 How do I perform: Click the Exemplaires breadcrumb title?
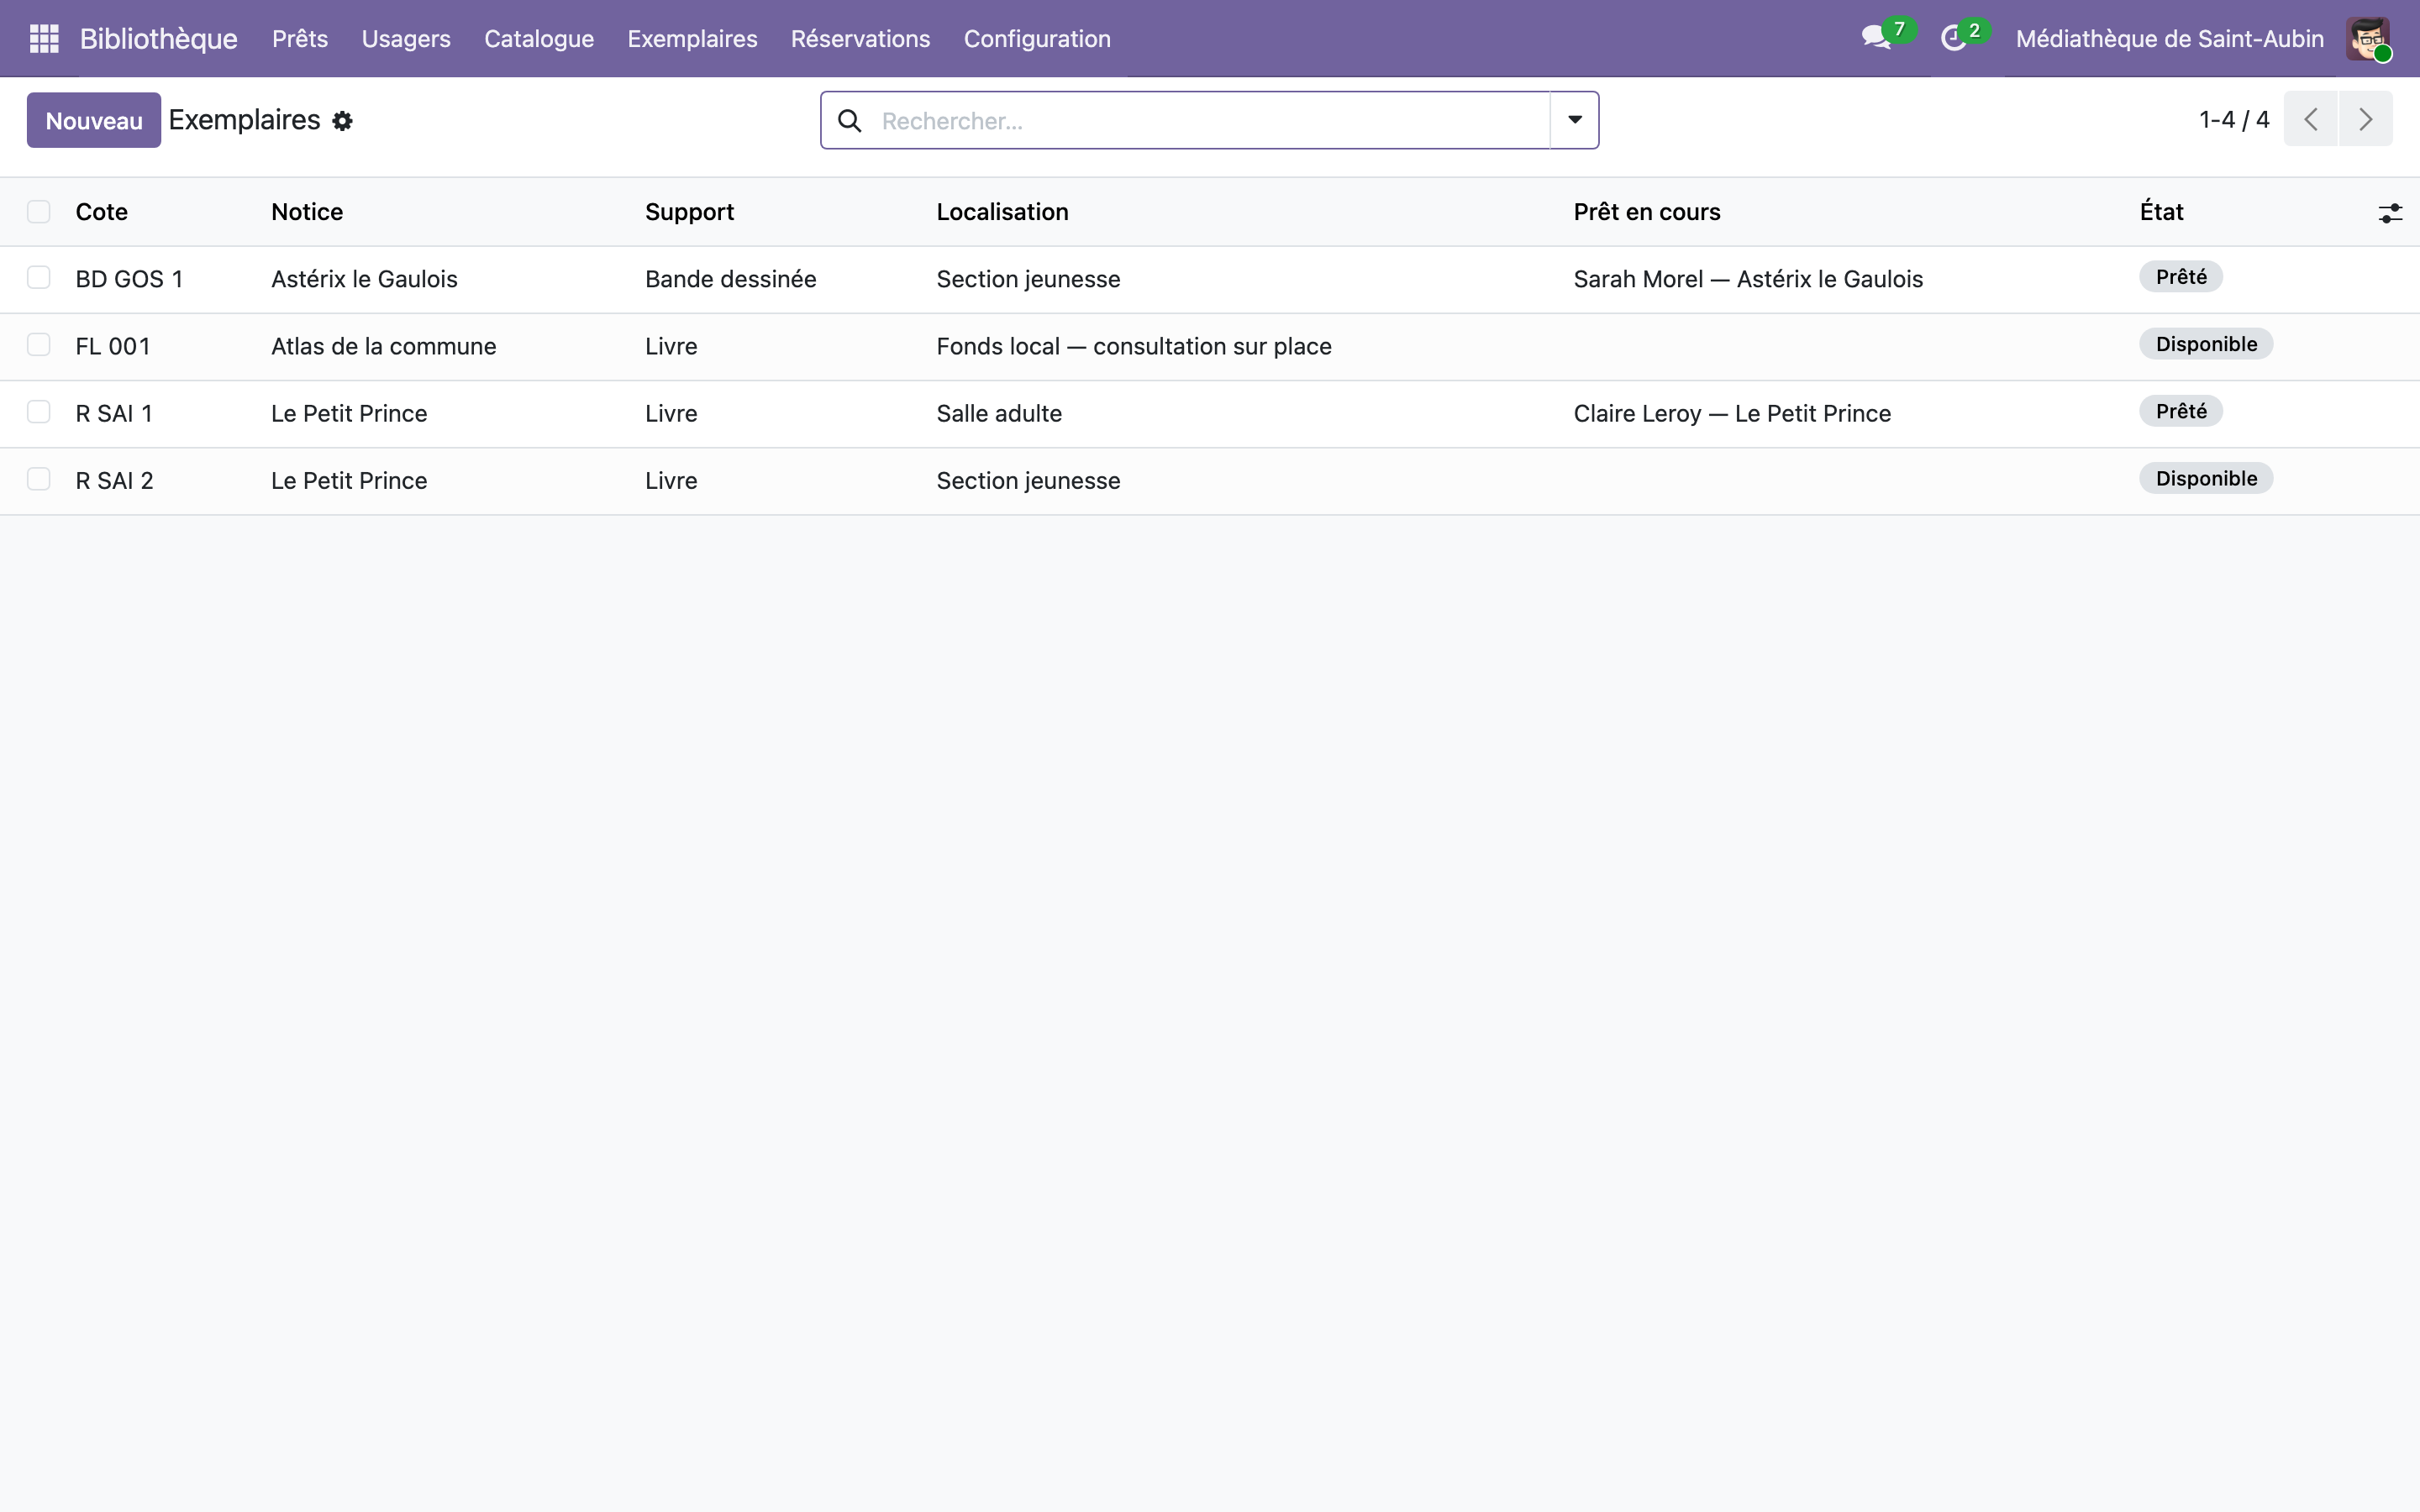pyautogui.click(x=244, y=120)
